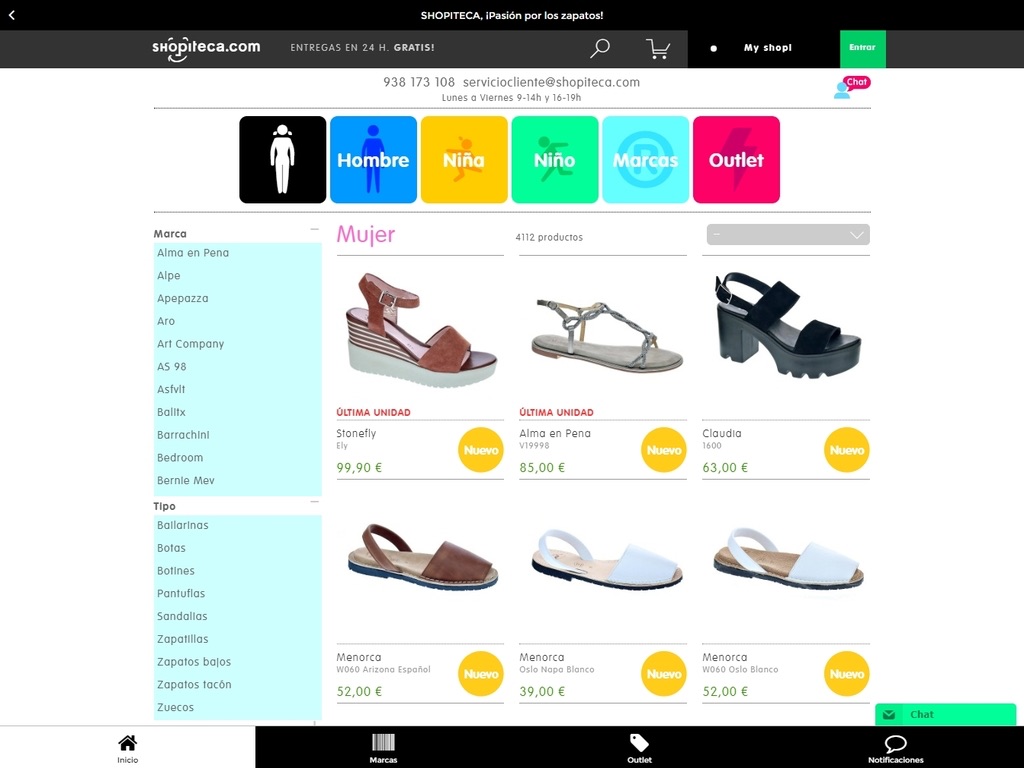Open the search magnifier icon
1024x768 pixels.
[x=600, y=48]
